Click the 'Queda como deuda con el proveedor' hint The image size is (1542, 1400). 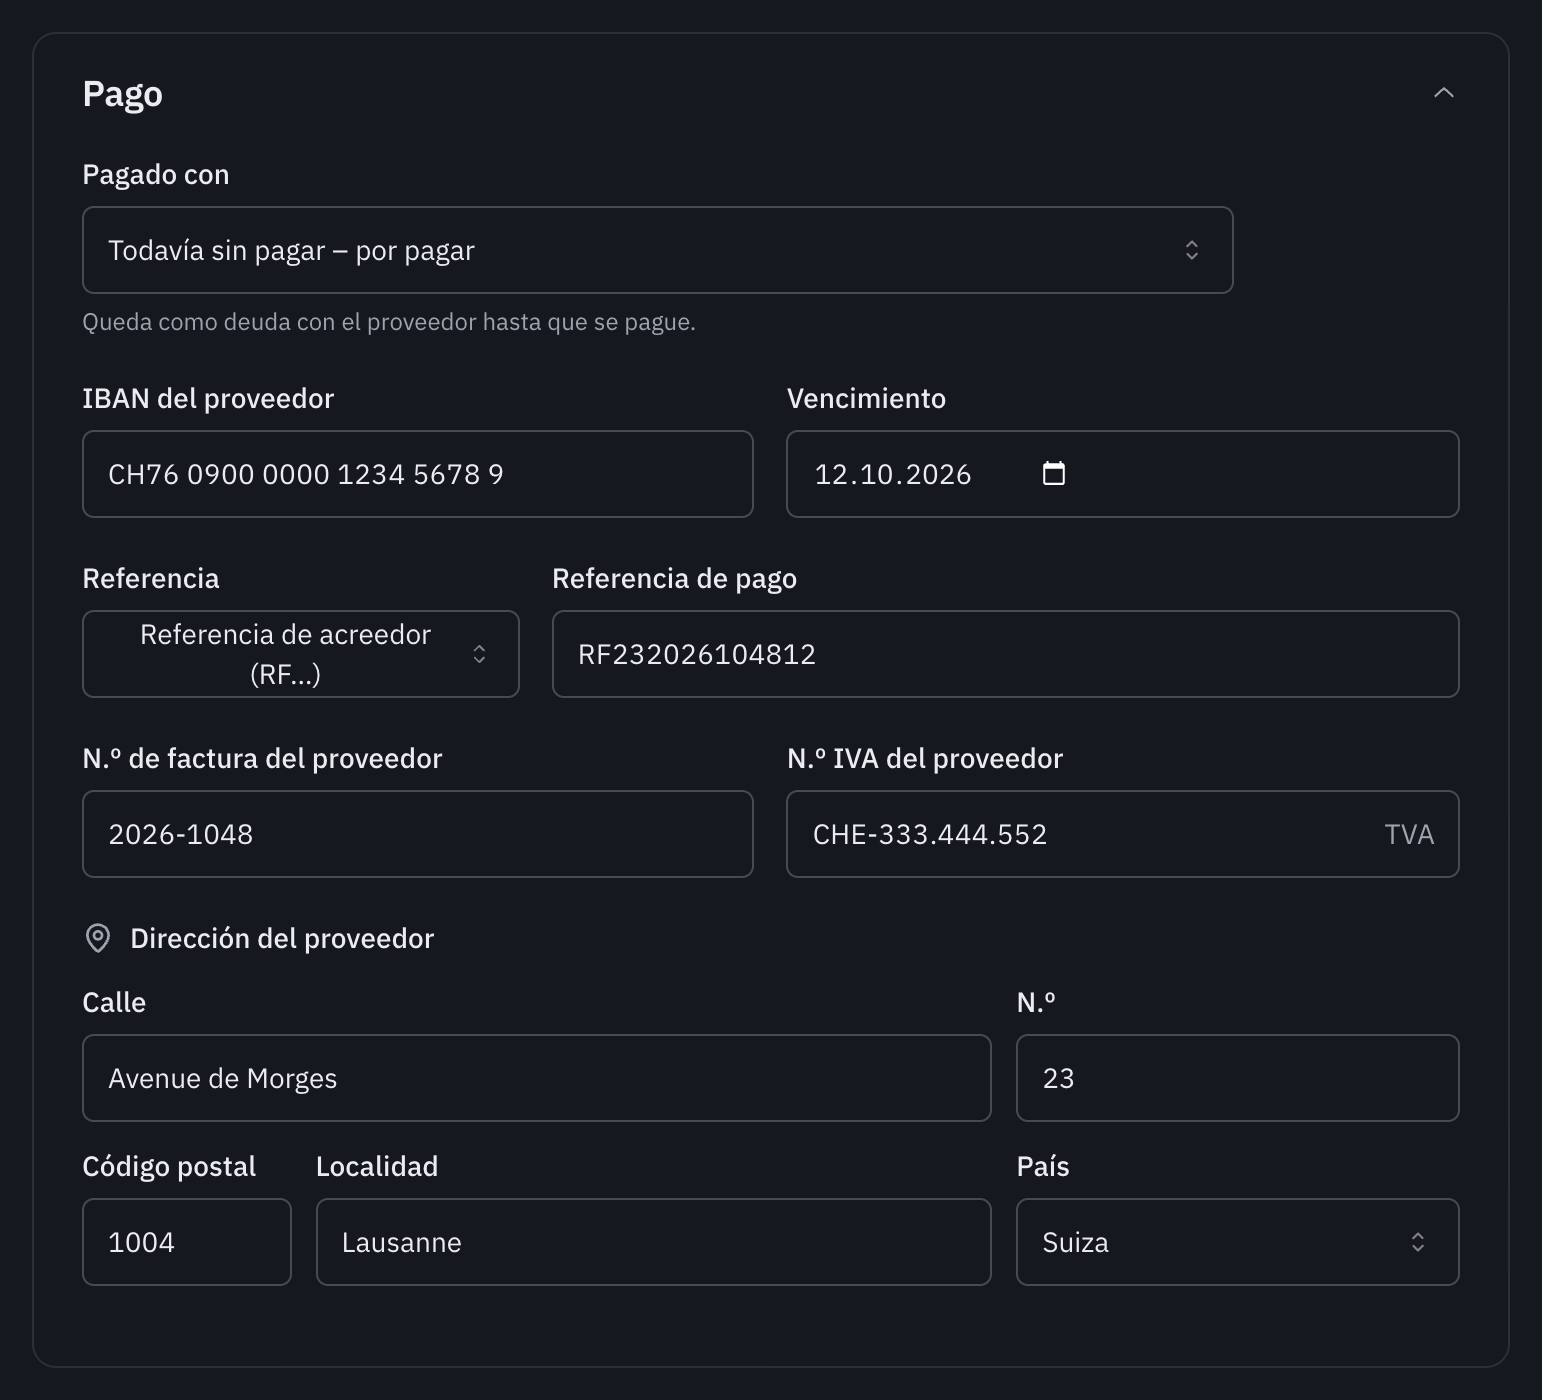click(389, 322)
